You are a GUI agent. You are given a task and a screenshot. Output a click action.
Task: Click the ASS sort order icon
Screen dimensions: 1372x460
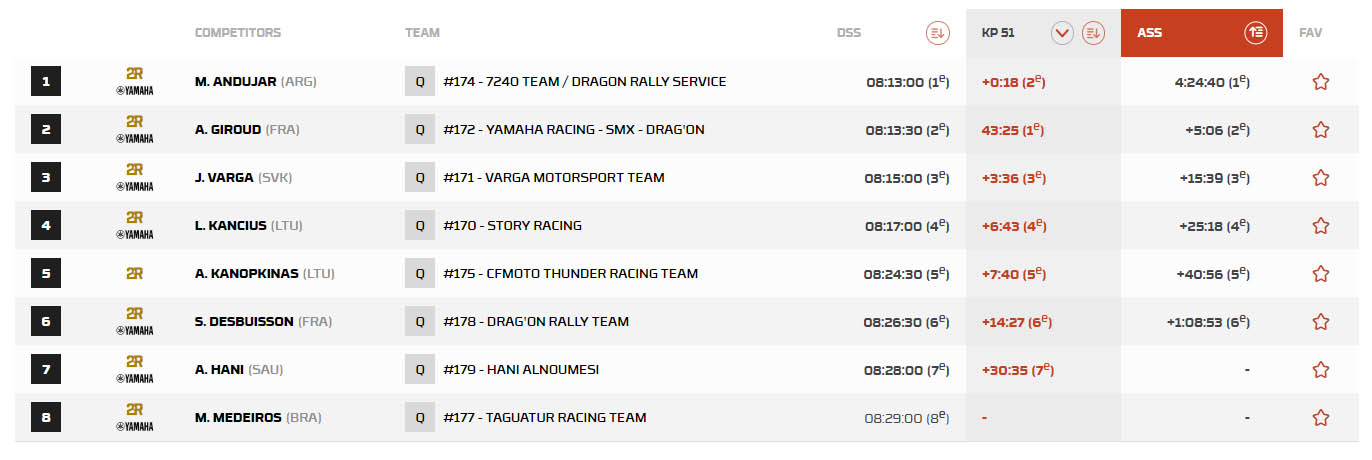click(x=1256, y=33)
